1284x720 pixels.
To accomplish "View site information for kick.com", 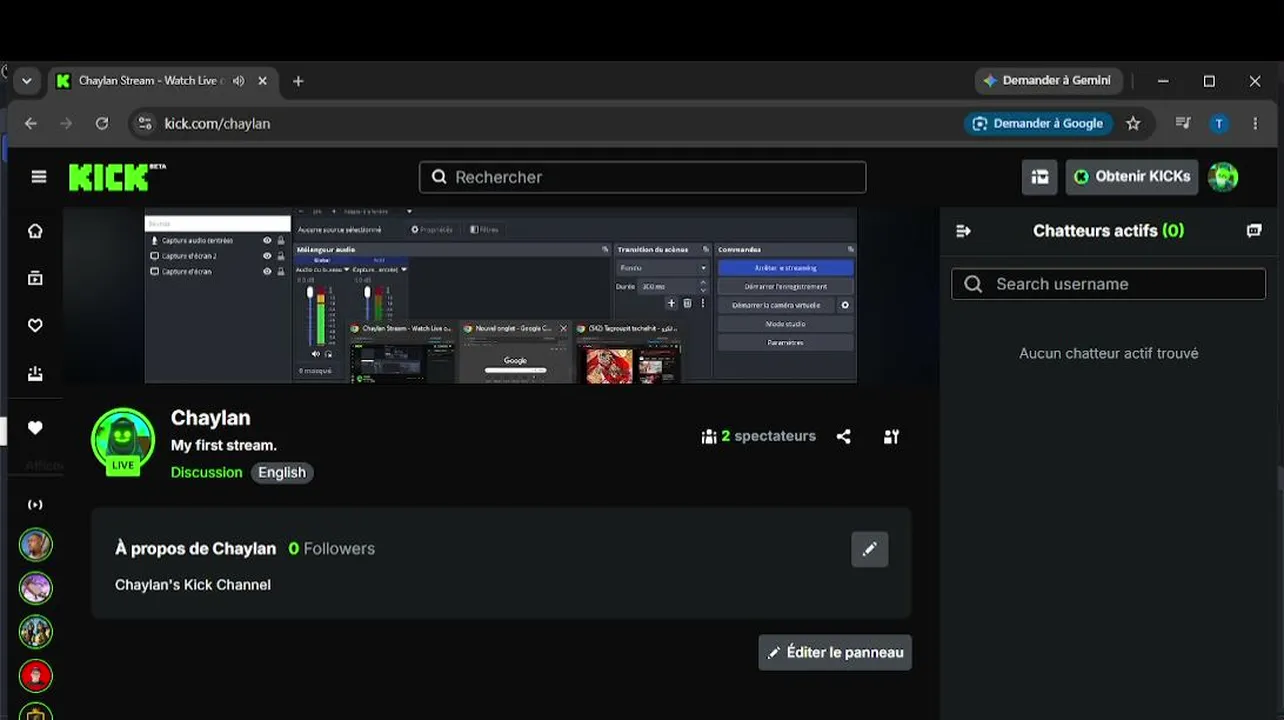I will tap(145, 123).
